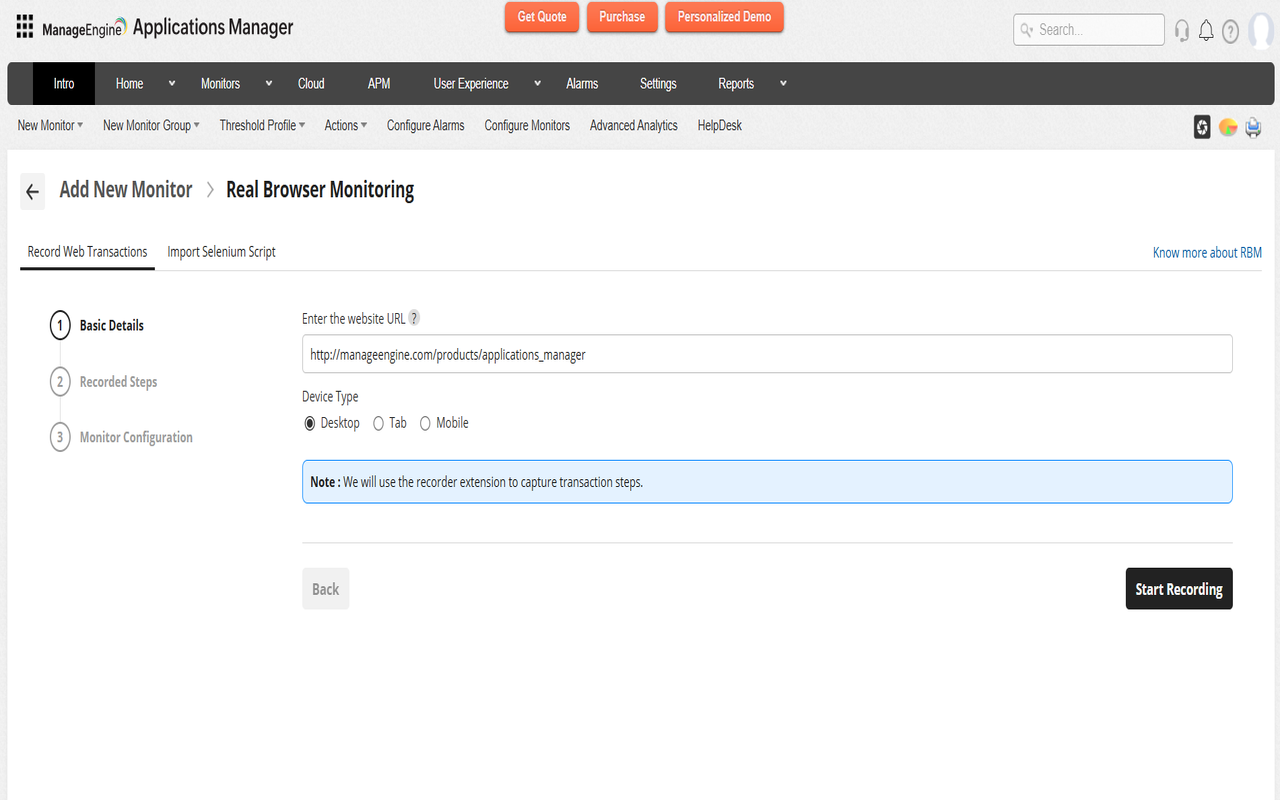Click the Add New Monitor breadcrumb

(126, 190)
